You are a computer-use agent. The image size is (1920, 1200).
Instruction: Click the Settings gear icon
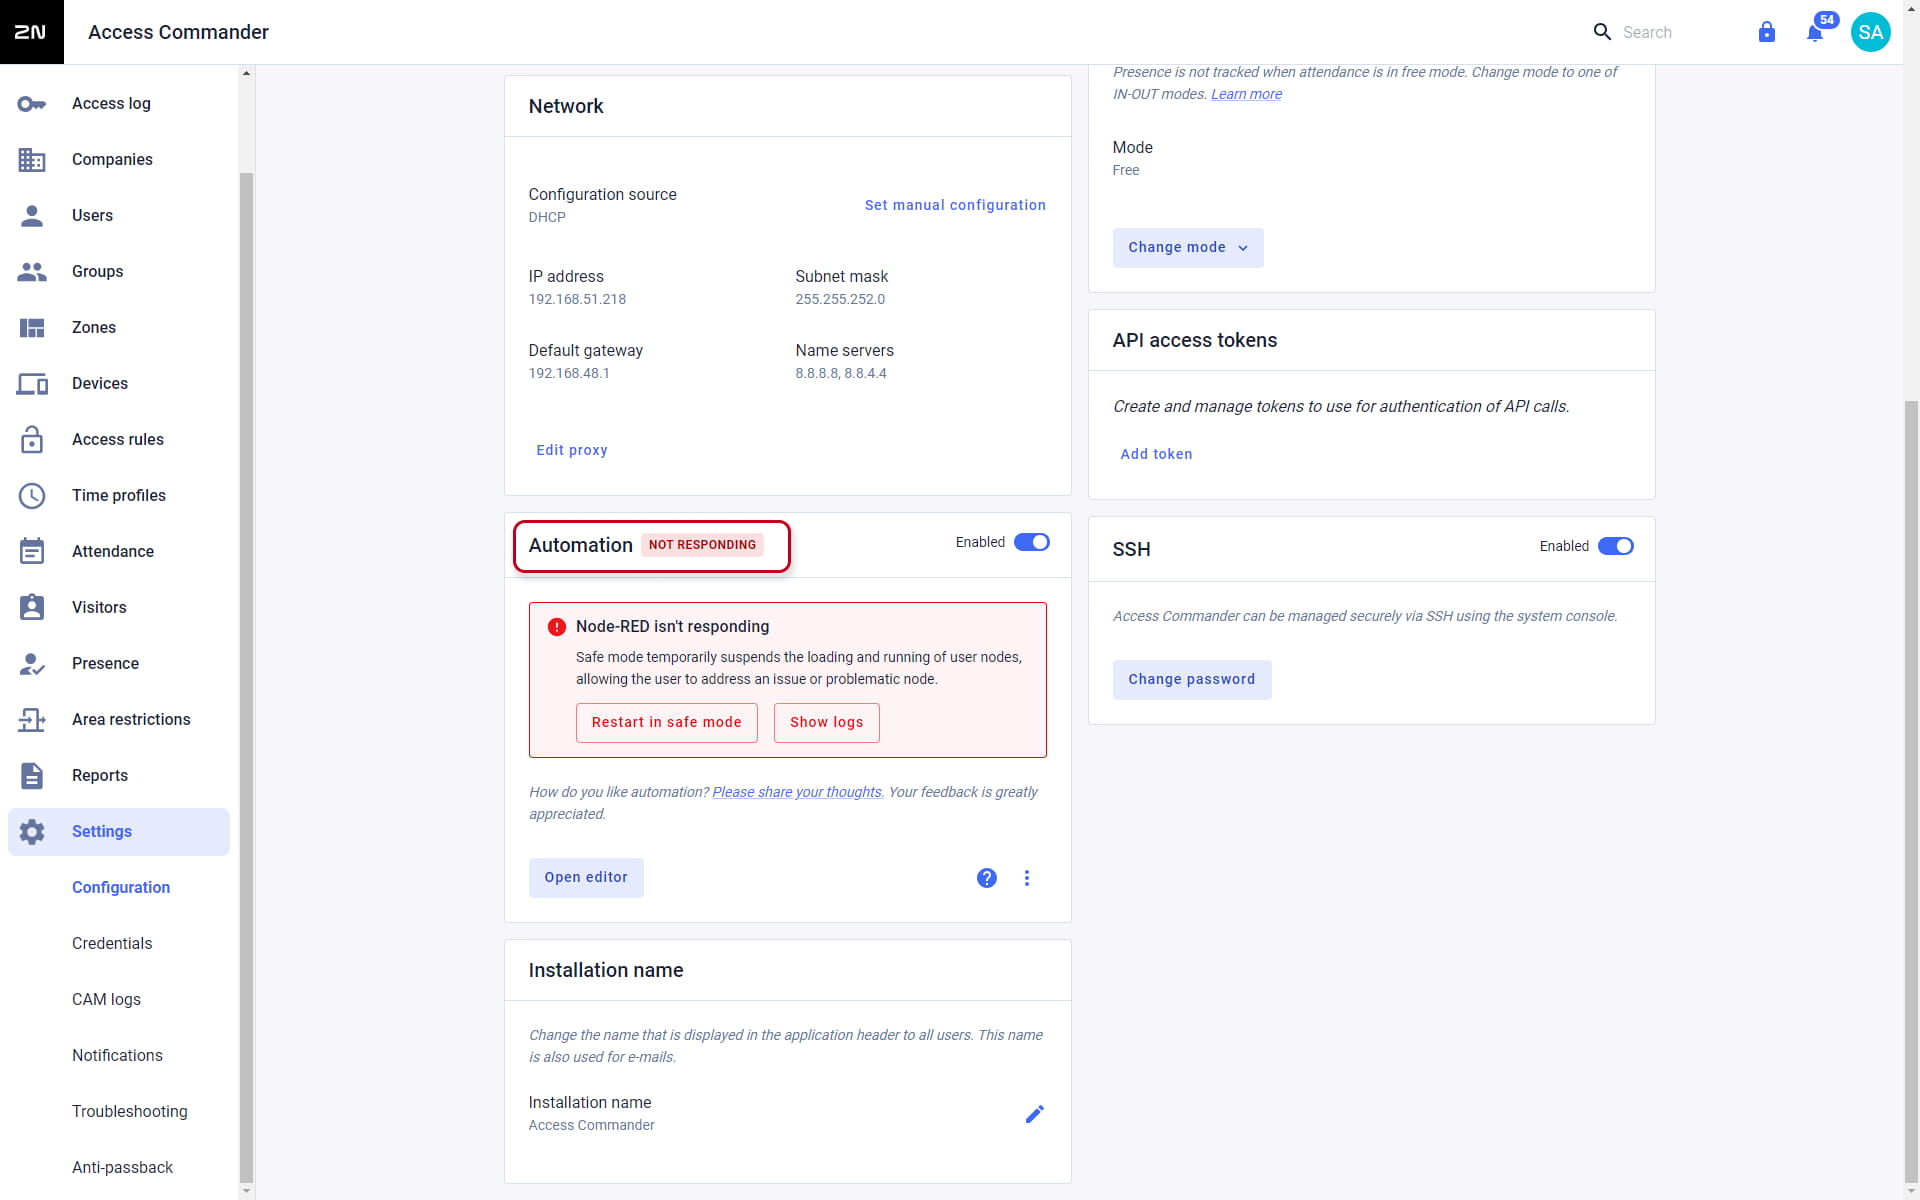[x=32, y=832]
